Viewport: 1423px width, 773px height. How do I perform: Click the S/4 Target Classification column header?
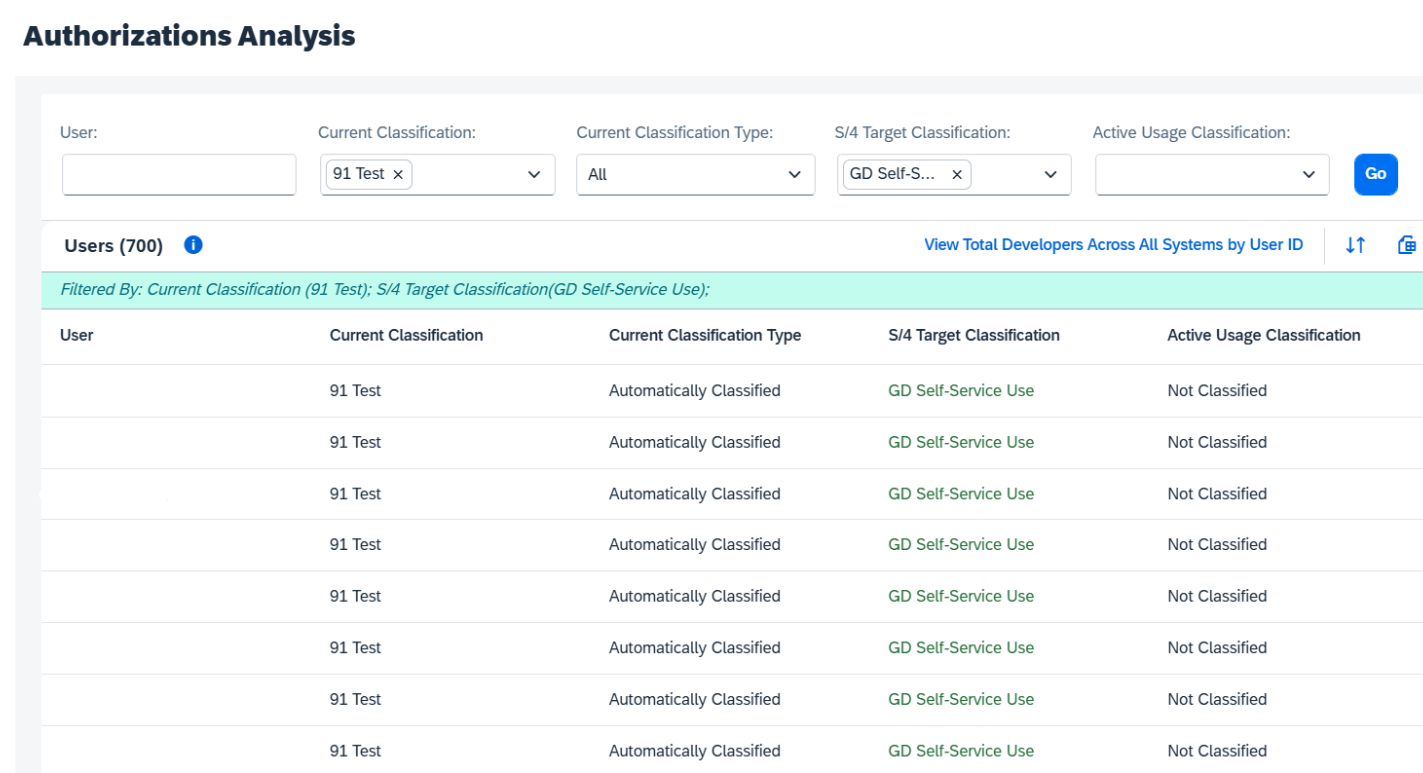973,336
